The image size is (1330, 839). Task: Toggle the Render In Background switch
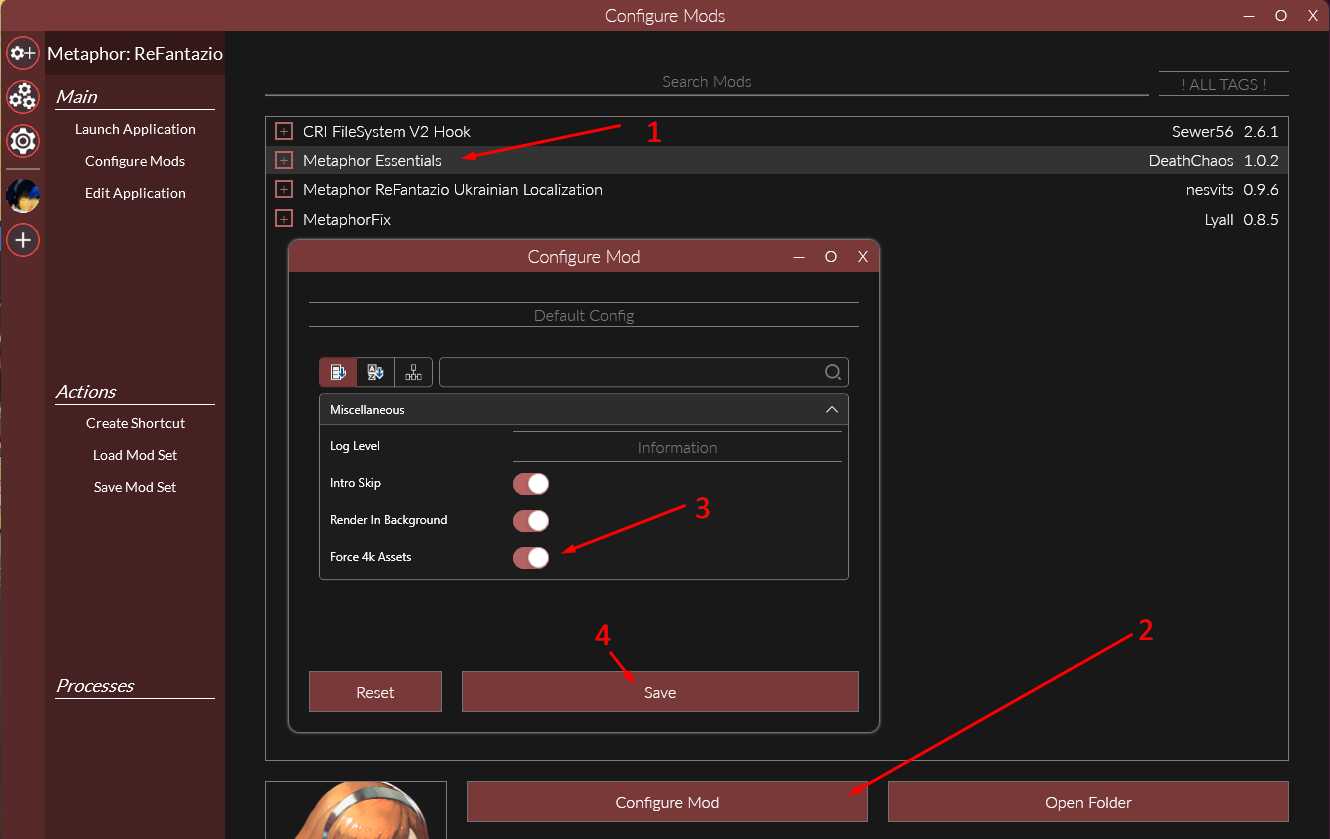531,521
